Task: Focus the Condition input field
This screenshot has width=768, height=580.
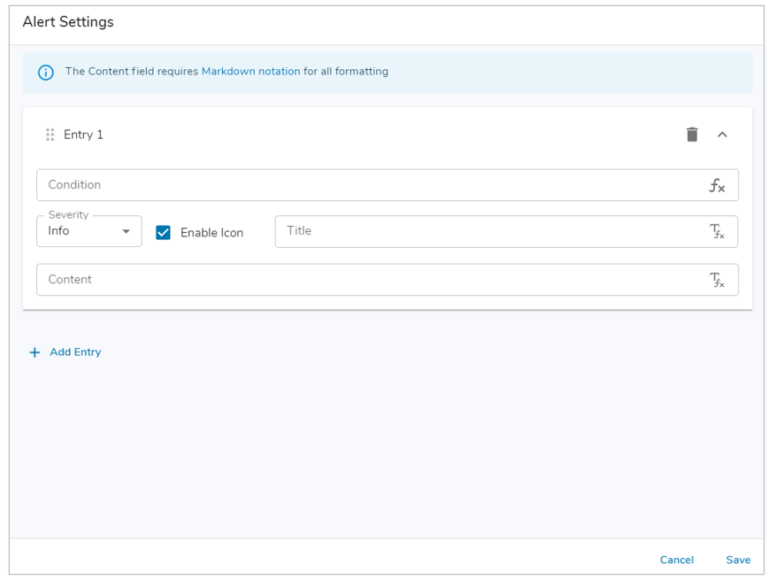Action: point(387,185)
